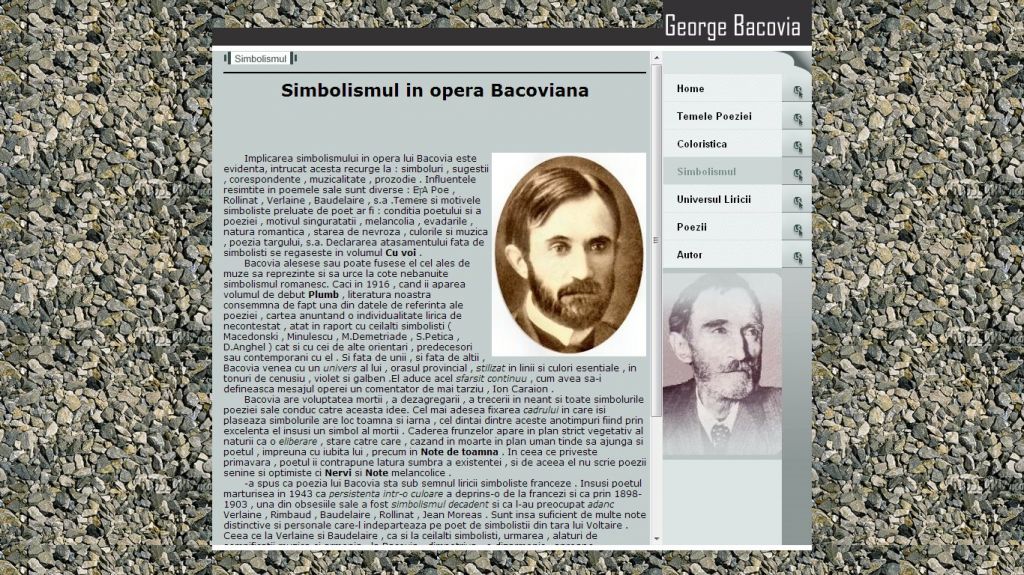Click the cursor icon beside Poezii

point(797,229)
